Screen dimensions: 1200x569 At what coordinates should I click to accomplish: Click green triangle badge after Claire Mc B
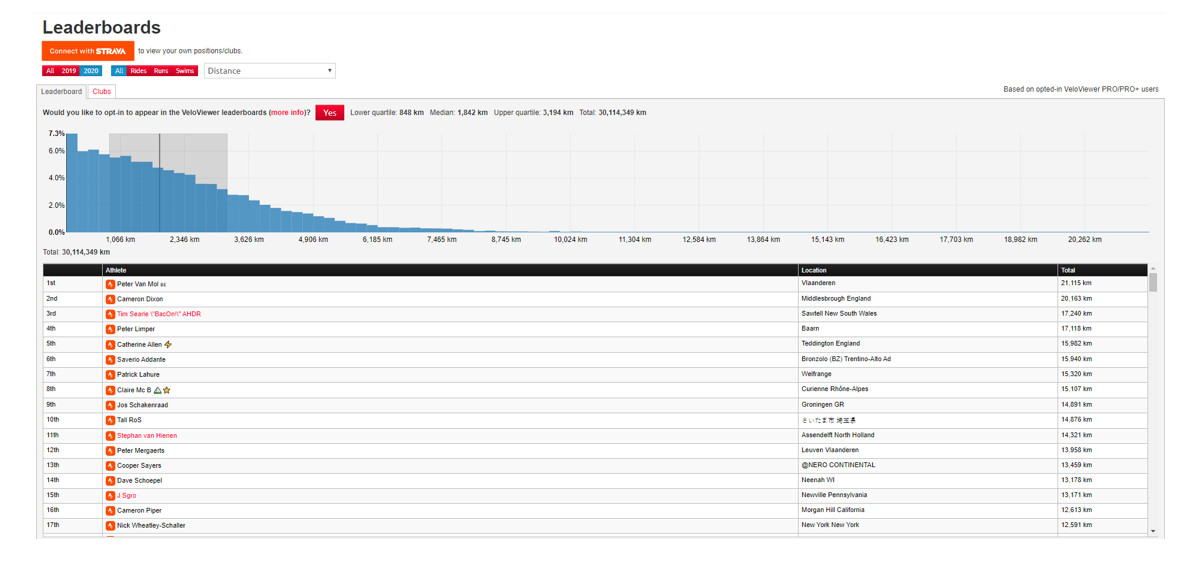[157, 390]
